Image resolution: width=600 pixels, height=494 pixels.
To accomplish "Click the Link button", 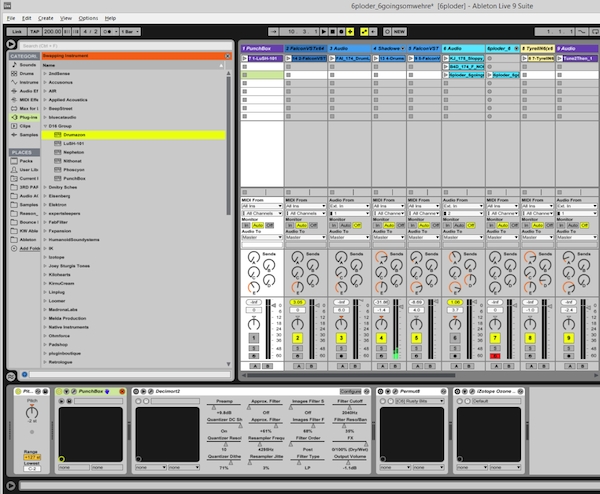I will click(x=17, y=32).
